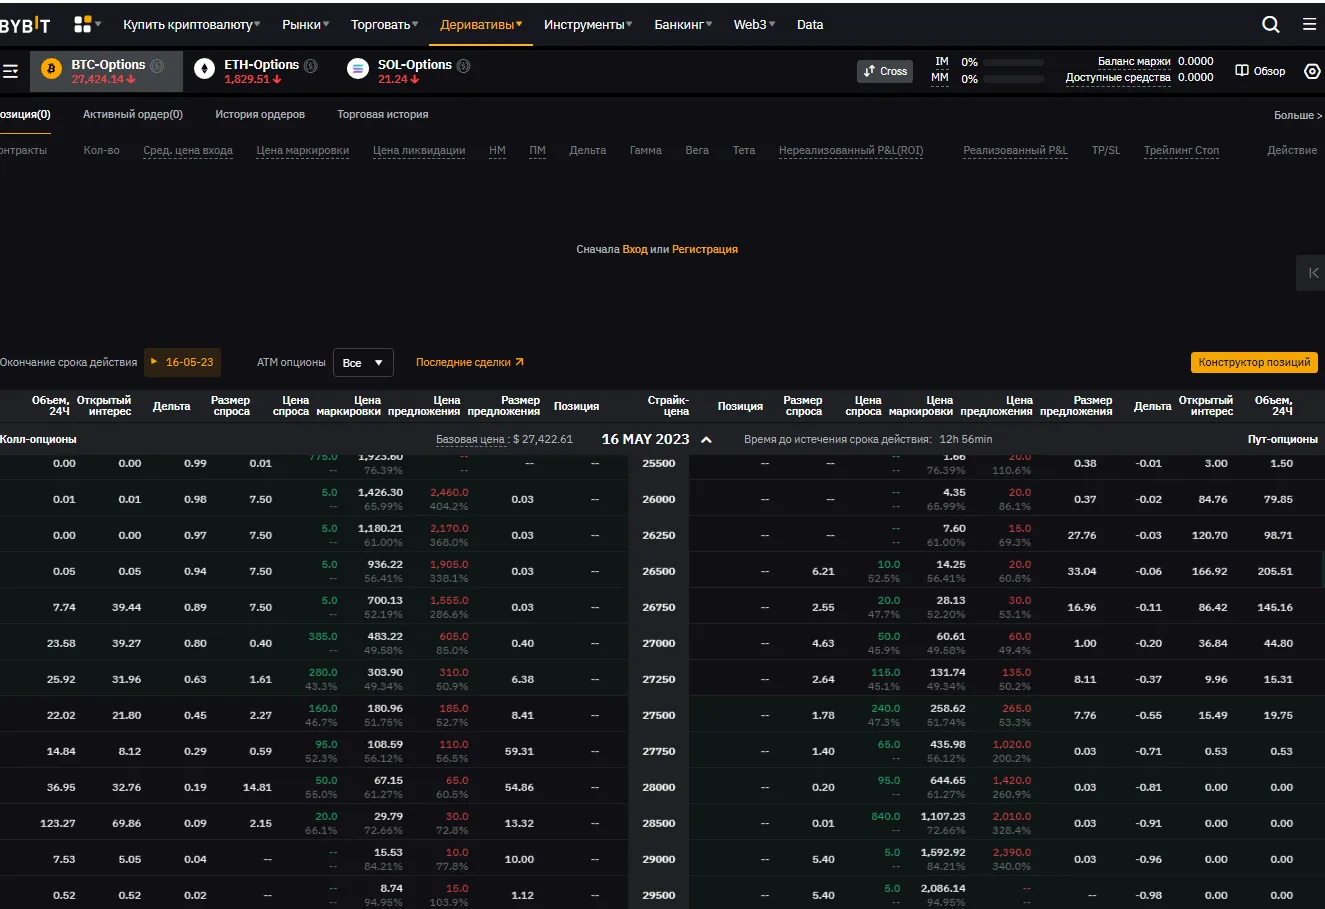Click the IM margin progress bar
This screenshot has height=909, width=1325.
pos(1011,61)
